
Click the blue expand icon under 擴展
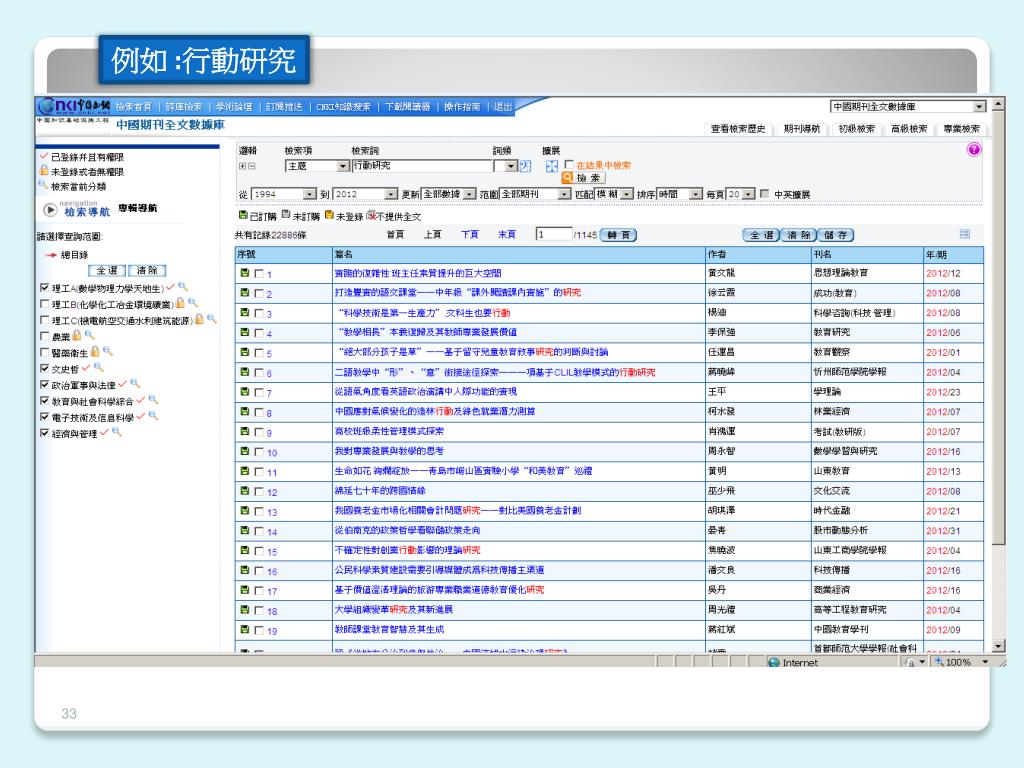coord(550,165)
